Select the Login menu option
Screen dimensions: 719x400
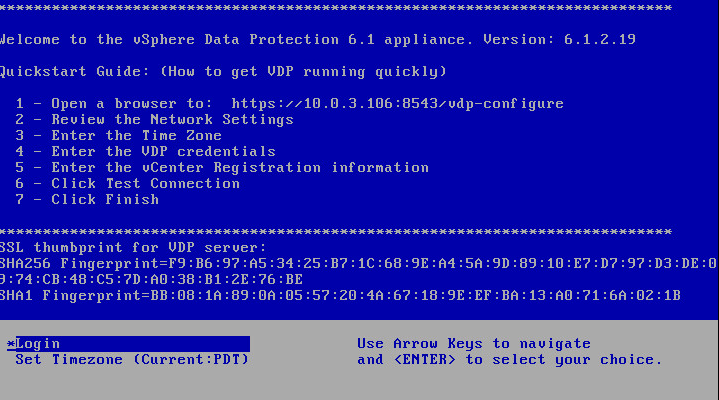coord(38,344)
